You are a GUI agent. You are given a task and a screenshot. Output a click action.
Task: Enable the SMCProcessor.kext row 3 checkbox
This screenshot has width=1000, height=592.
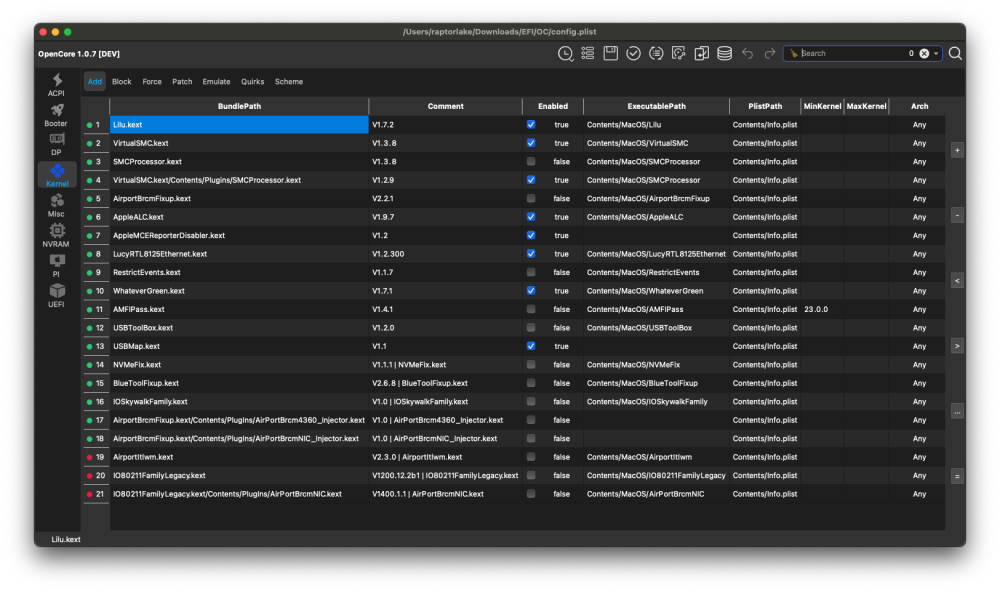(x=531, y=161)
